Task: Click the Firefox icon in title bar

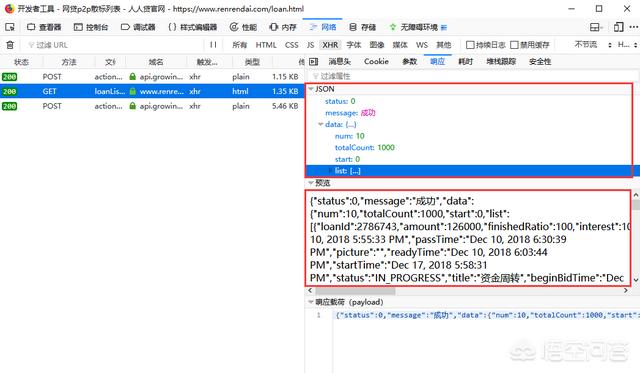Action: pyautogui.click(x=9, y=9)
